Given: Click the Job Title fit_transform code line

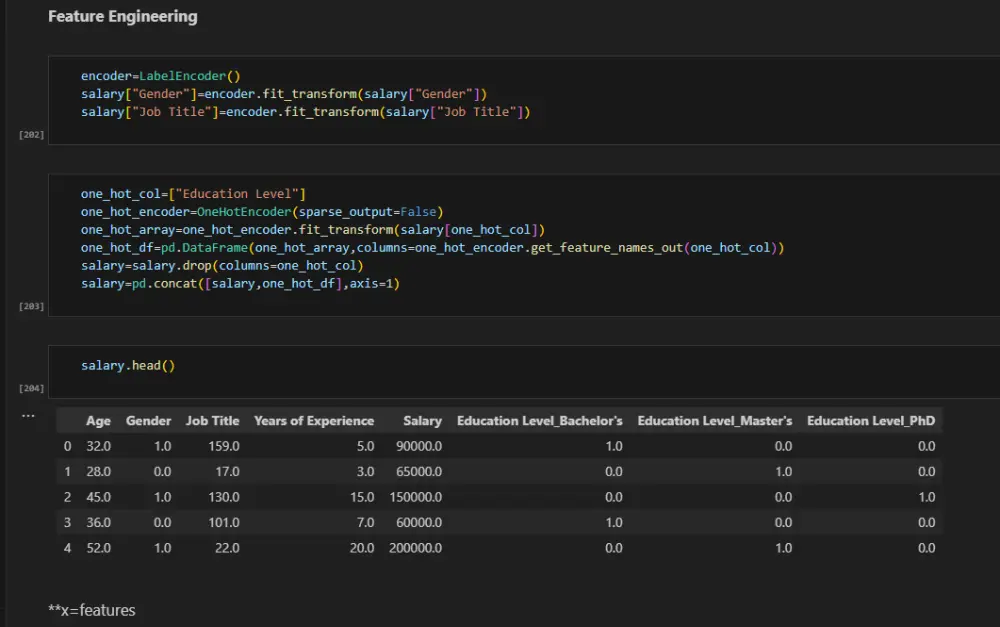Looking at the screenshot, I should point(305,112).
